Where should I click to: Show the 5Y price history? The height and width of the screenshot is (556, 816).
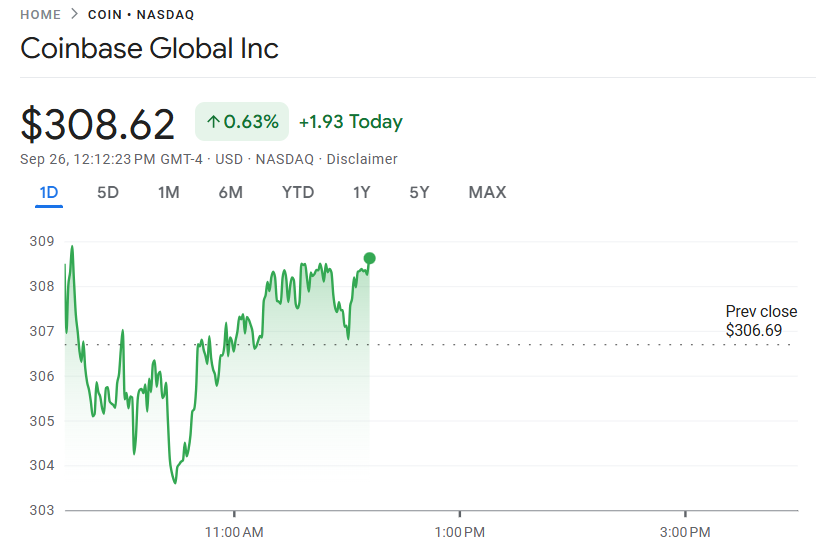[x=419, y=192]
